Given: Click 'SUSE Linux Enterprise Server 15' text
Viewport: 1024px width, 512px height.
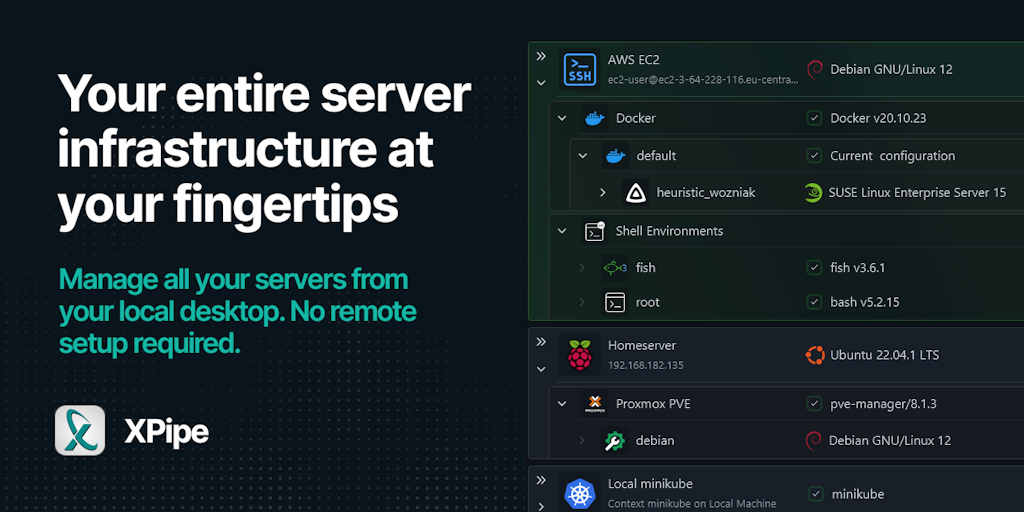Looking at the screenshot, I should (x=917, y=193).
